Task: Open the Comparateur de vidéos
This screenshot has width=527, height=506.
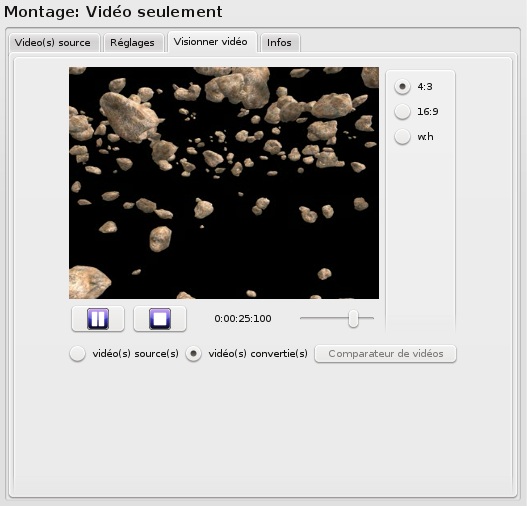Action: (x=385, y=354)
